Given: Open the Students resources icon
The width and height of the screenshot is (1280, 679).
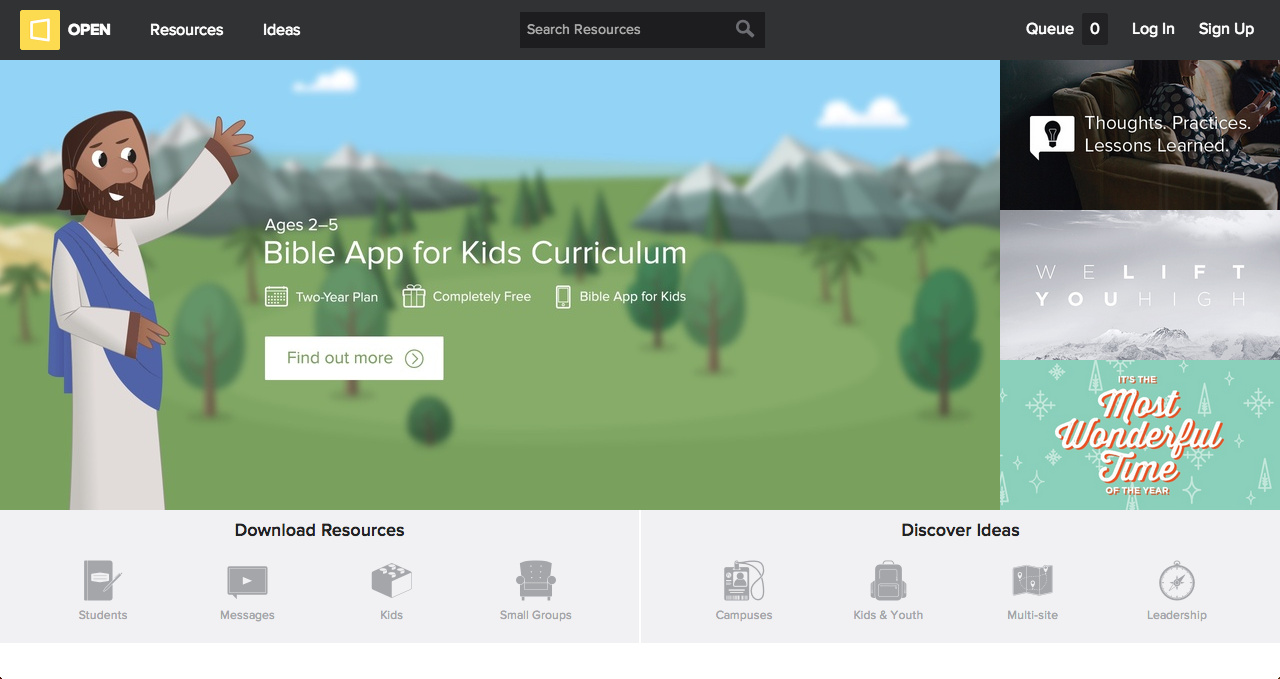Looking at the screenshot, I should (x=103, y=581).
